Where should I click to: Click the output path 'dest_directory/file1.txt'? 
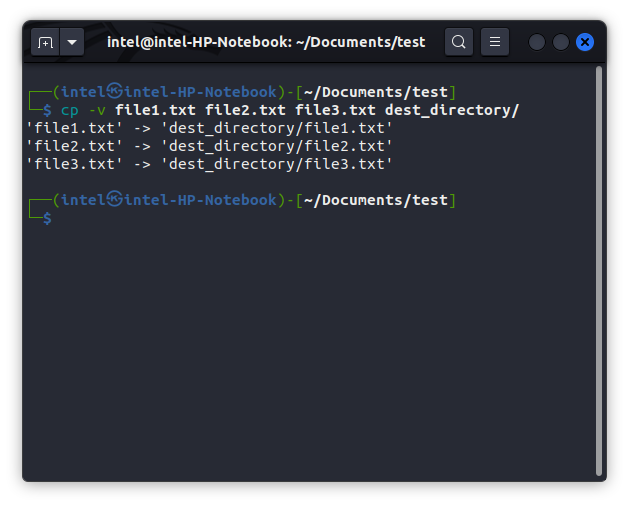coord(277,128)
